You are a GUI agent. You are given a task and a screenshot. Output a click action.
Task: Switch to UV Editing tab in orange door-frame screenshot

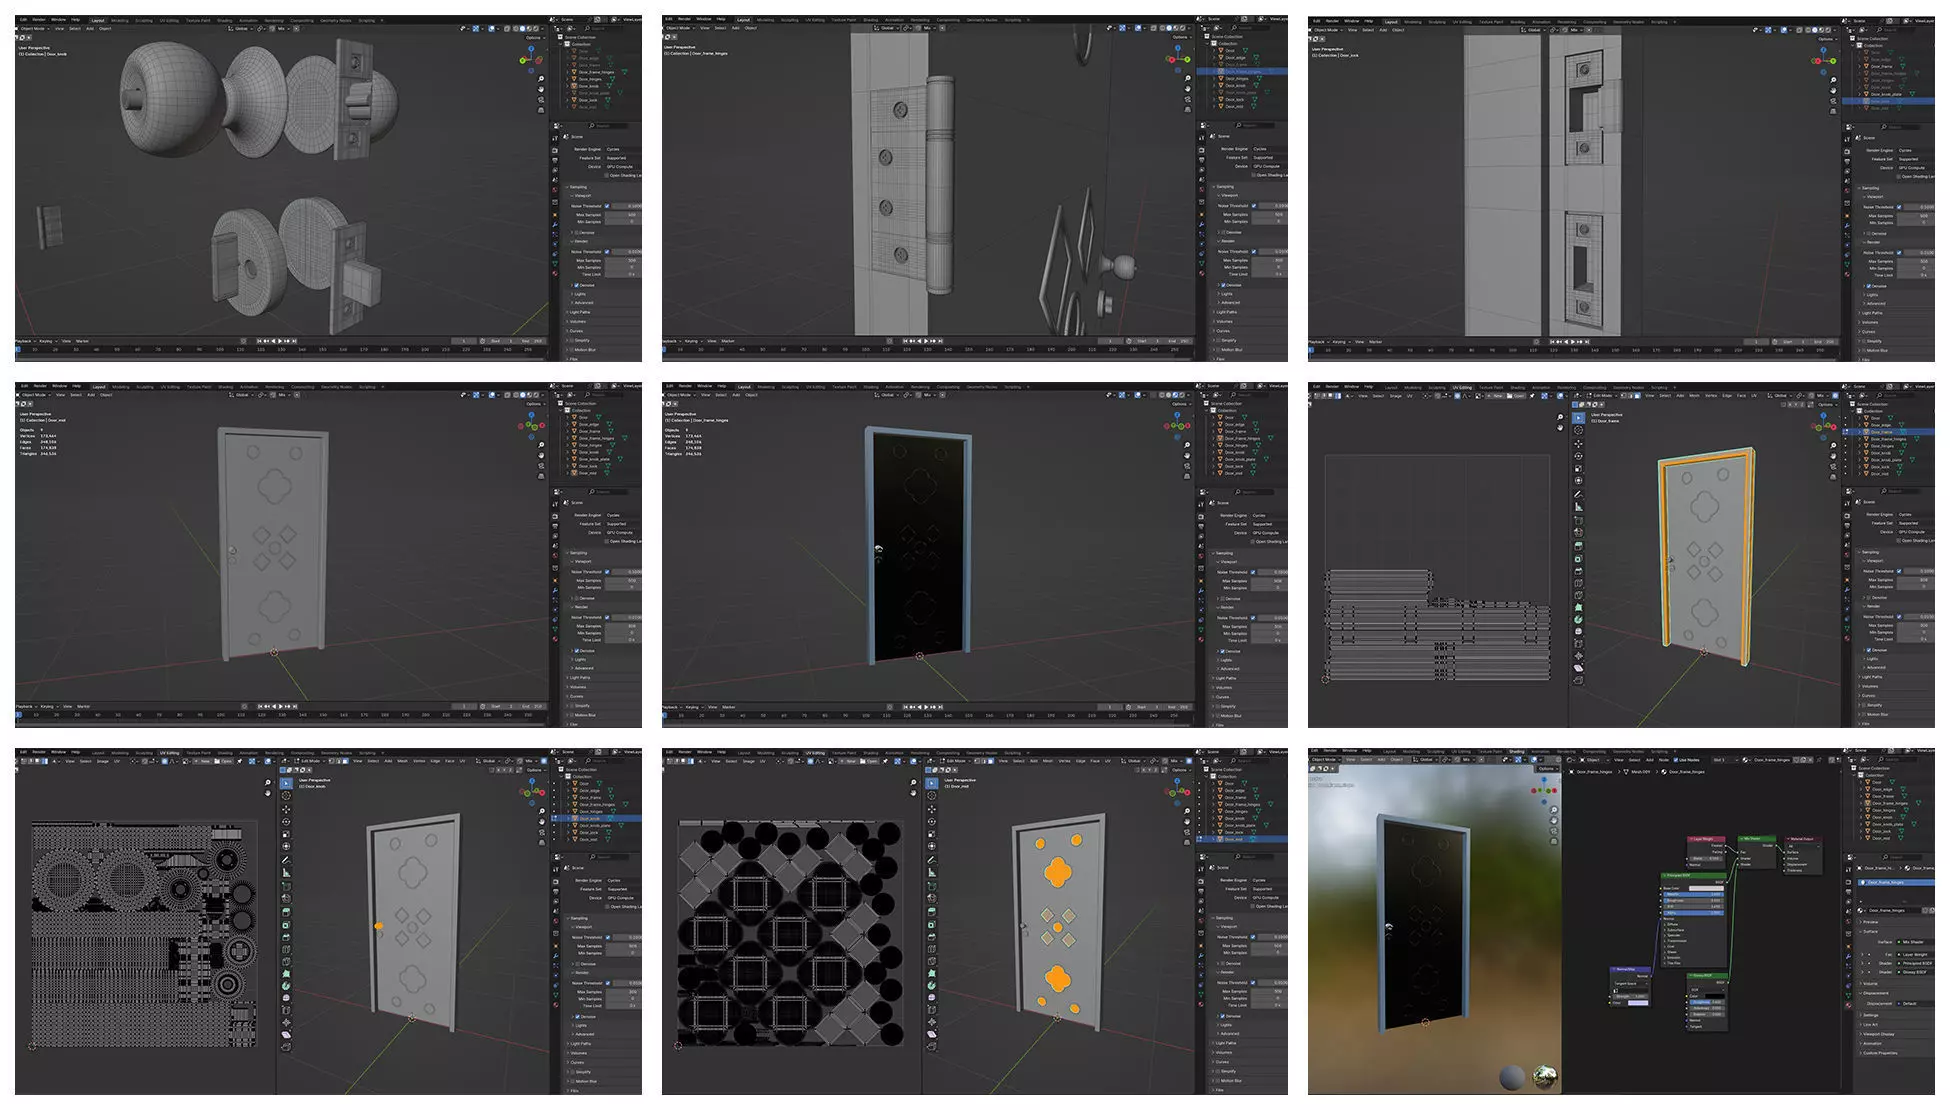(1462, 387)
